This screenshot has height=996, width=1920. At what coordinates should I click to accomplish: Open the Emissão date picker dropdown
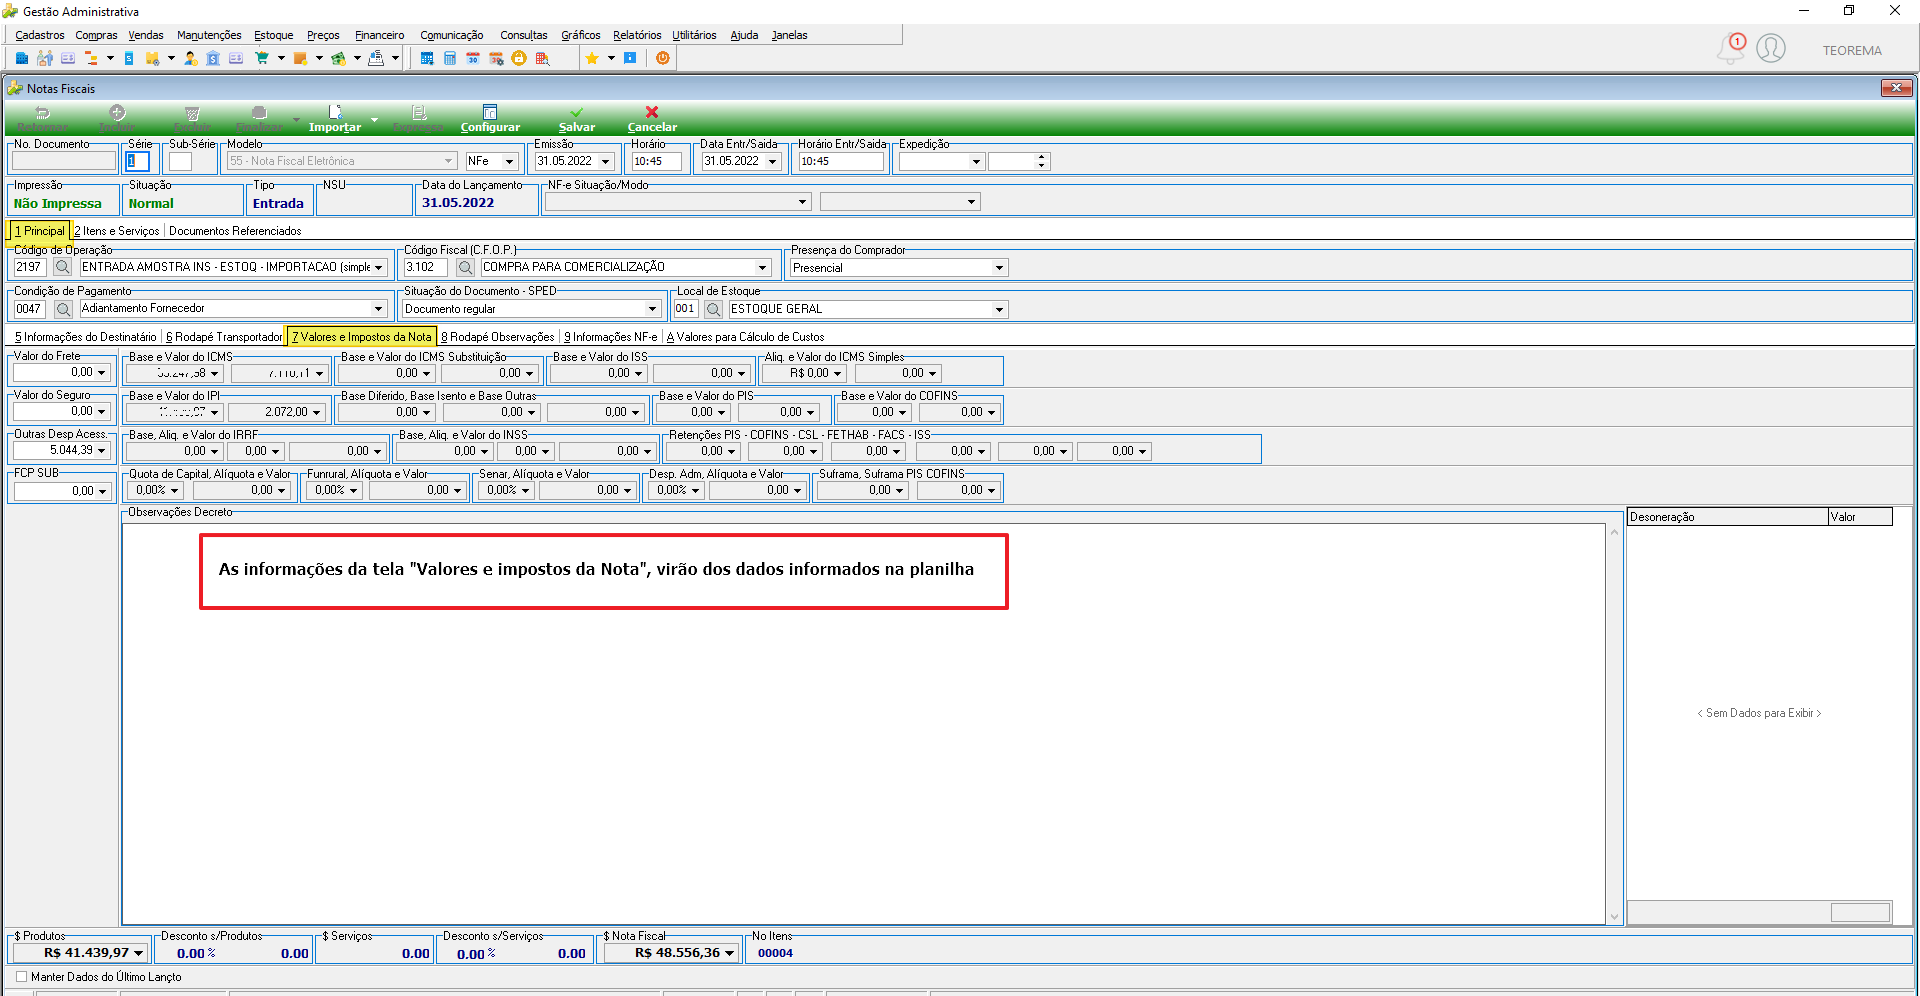click(x=606, y=161)
